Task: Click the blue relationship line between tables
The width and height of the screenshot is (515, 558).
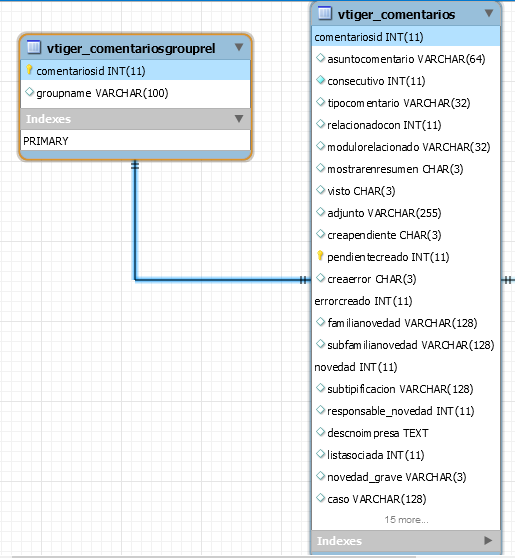Action: tap(221, 280)
